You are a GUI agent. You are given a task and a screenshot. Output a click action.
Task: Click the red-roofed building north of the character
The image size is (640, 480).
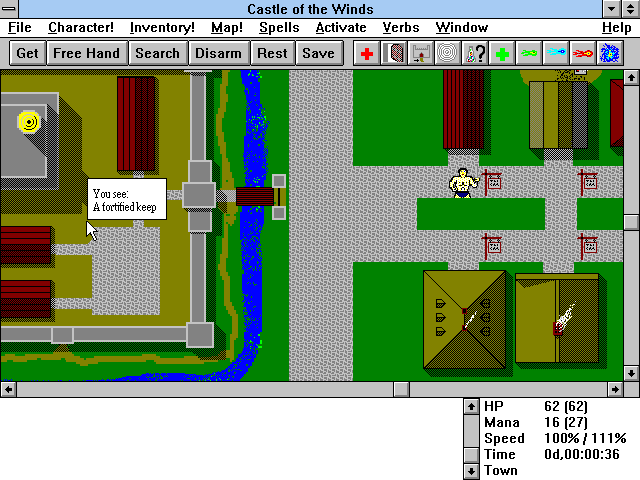pos(463,109)
